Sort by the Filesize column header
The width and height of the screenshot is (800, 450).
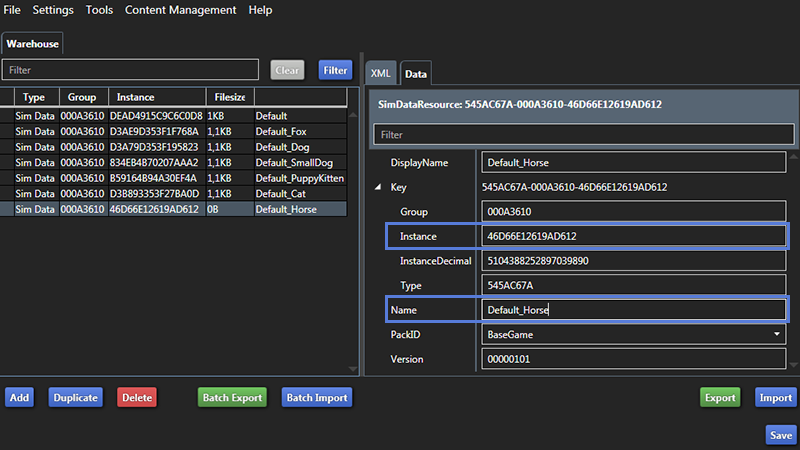[230, 98]
